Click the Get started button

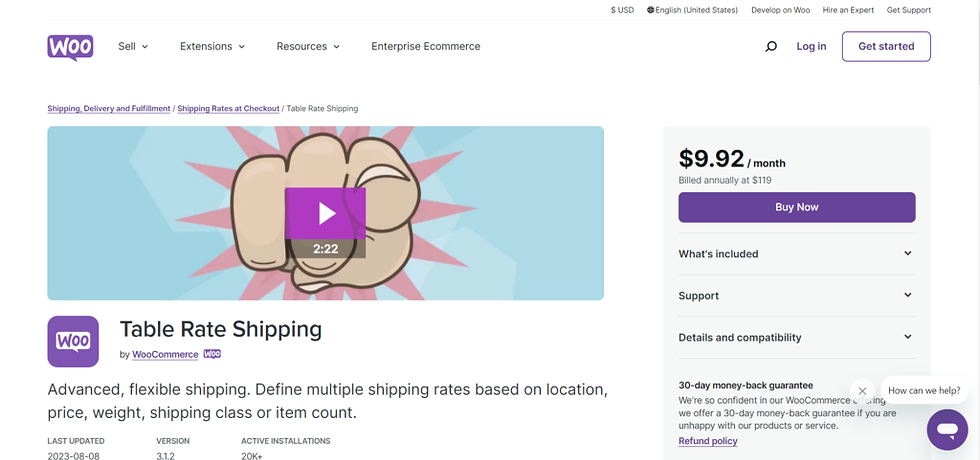click(886, 47)
